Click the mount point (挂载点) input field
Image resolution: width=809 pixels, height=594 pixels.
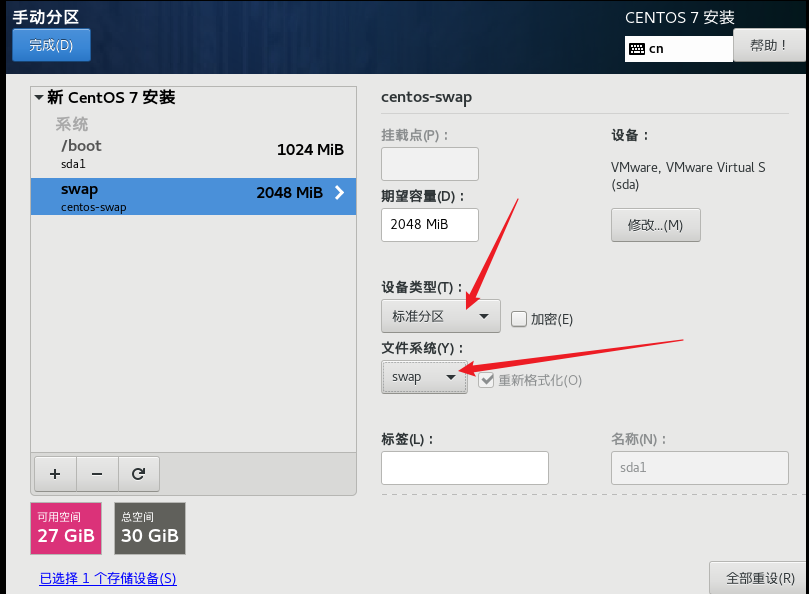pyautogui.click(x=430, y=164)
